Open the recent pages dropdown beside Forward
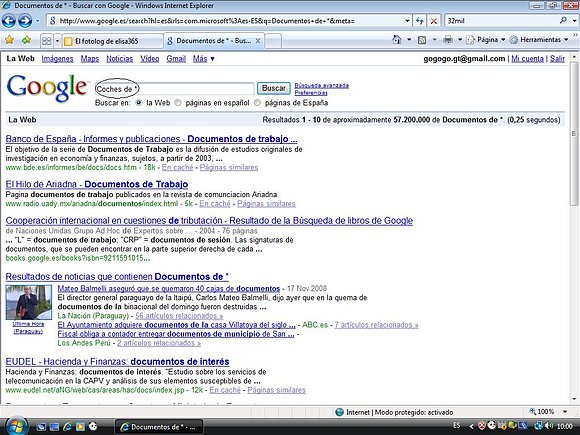The height and width of the screenshot is (435, 580). pos(37,21)
